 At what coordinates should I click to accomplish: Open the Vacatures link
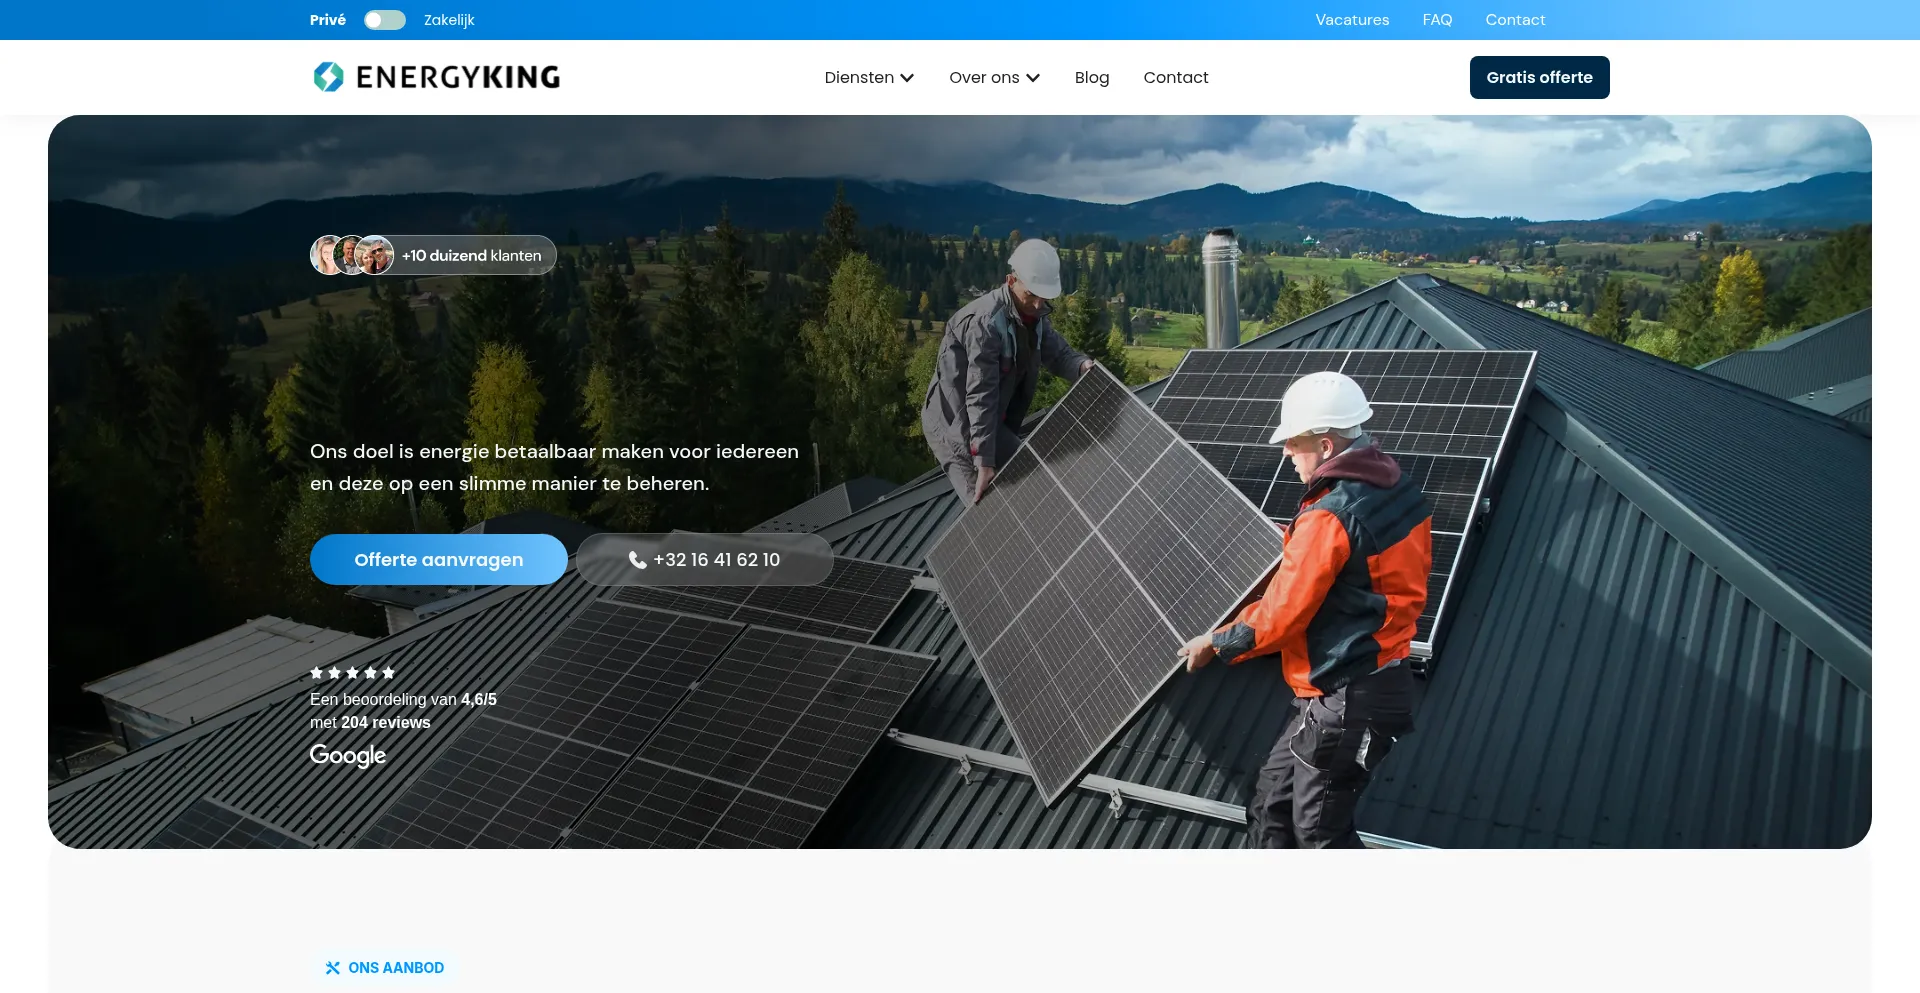point(1352,20)
